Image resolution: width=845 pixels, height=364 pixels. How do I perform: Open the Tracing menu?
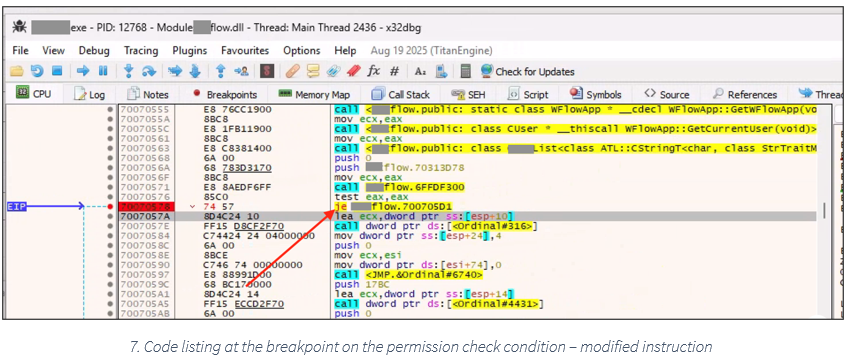141,51
